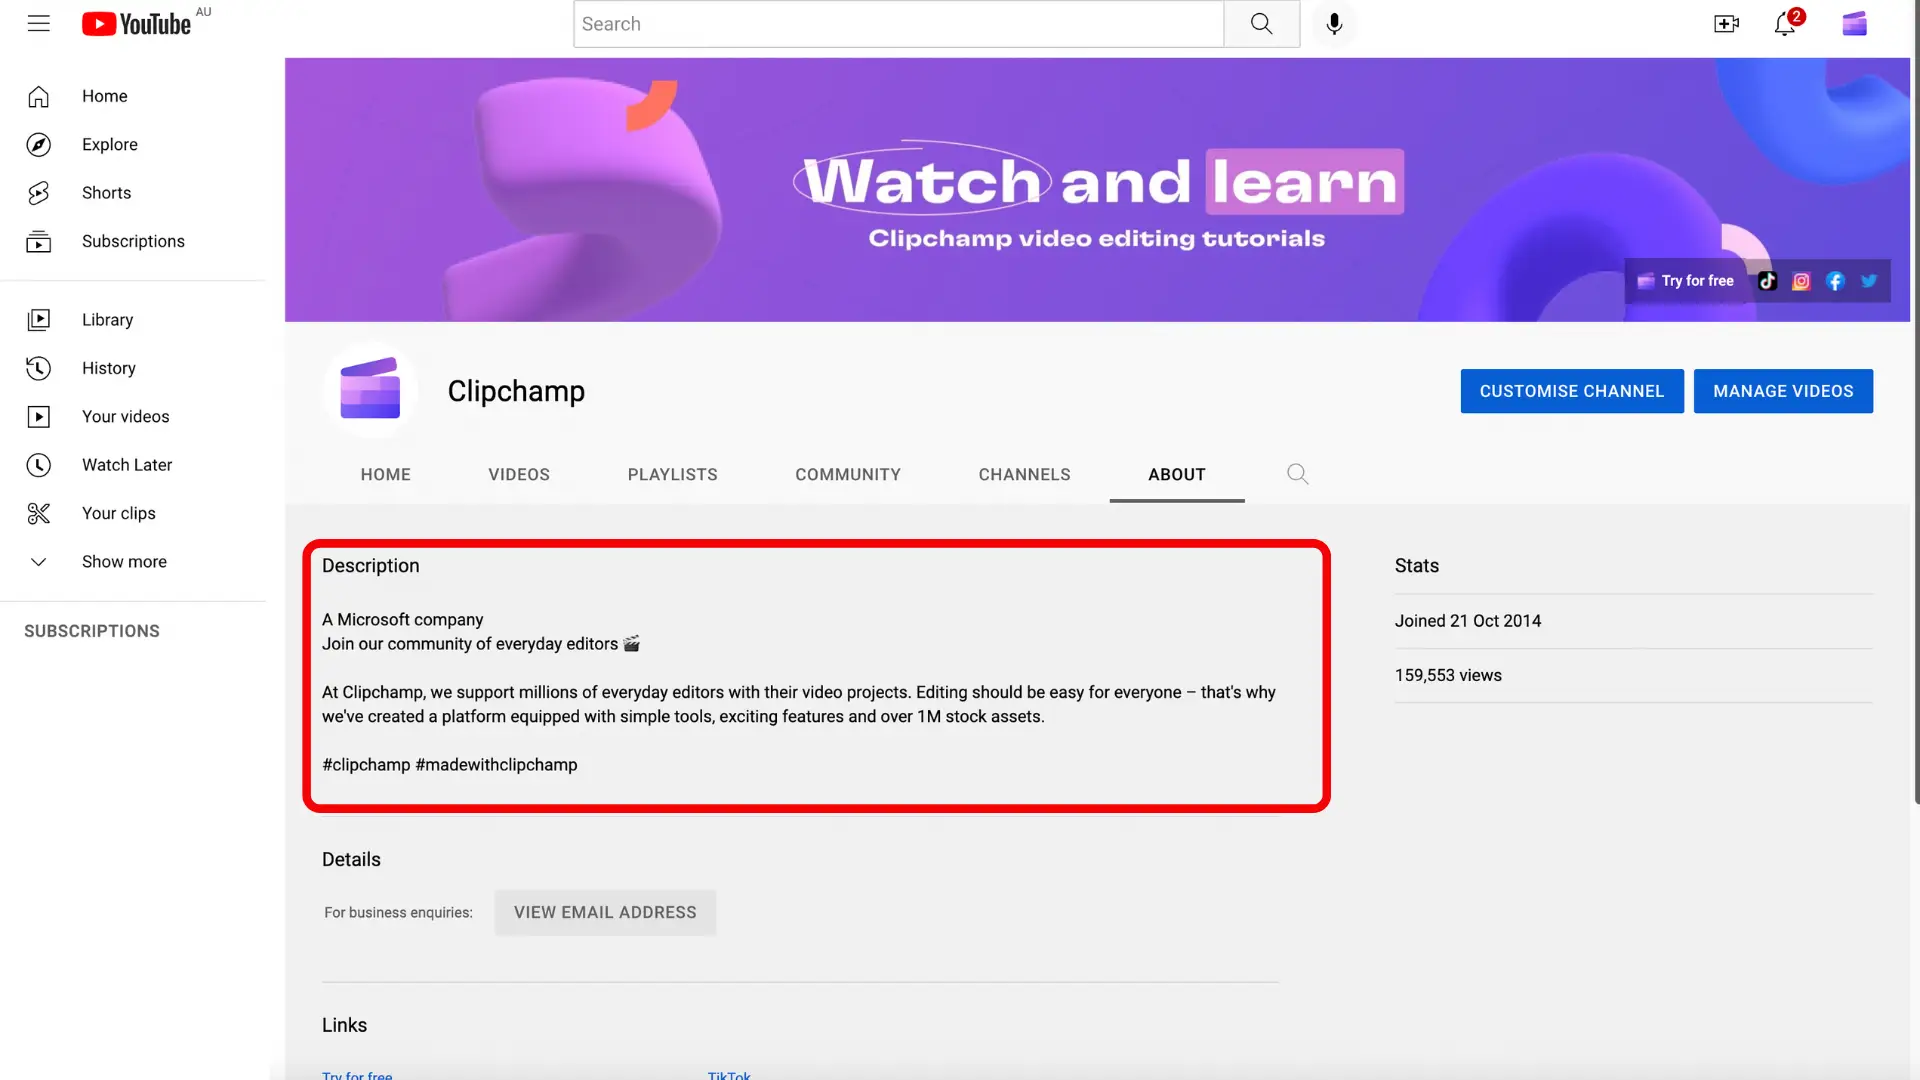Click the #clipchamp hashtag link
The height and width of the screenshot is (1080, 1920).
tap(365, 765)
